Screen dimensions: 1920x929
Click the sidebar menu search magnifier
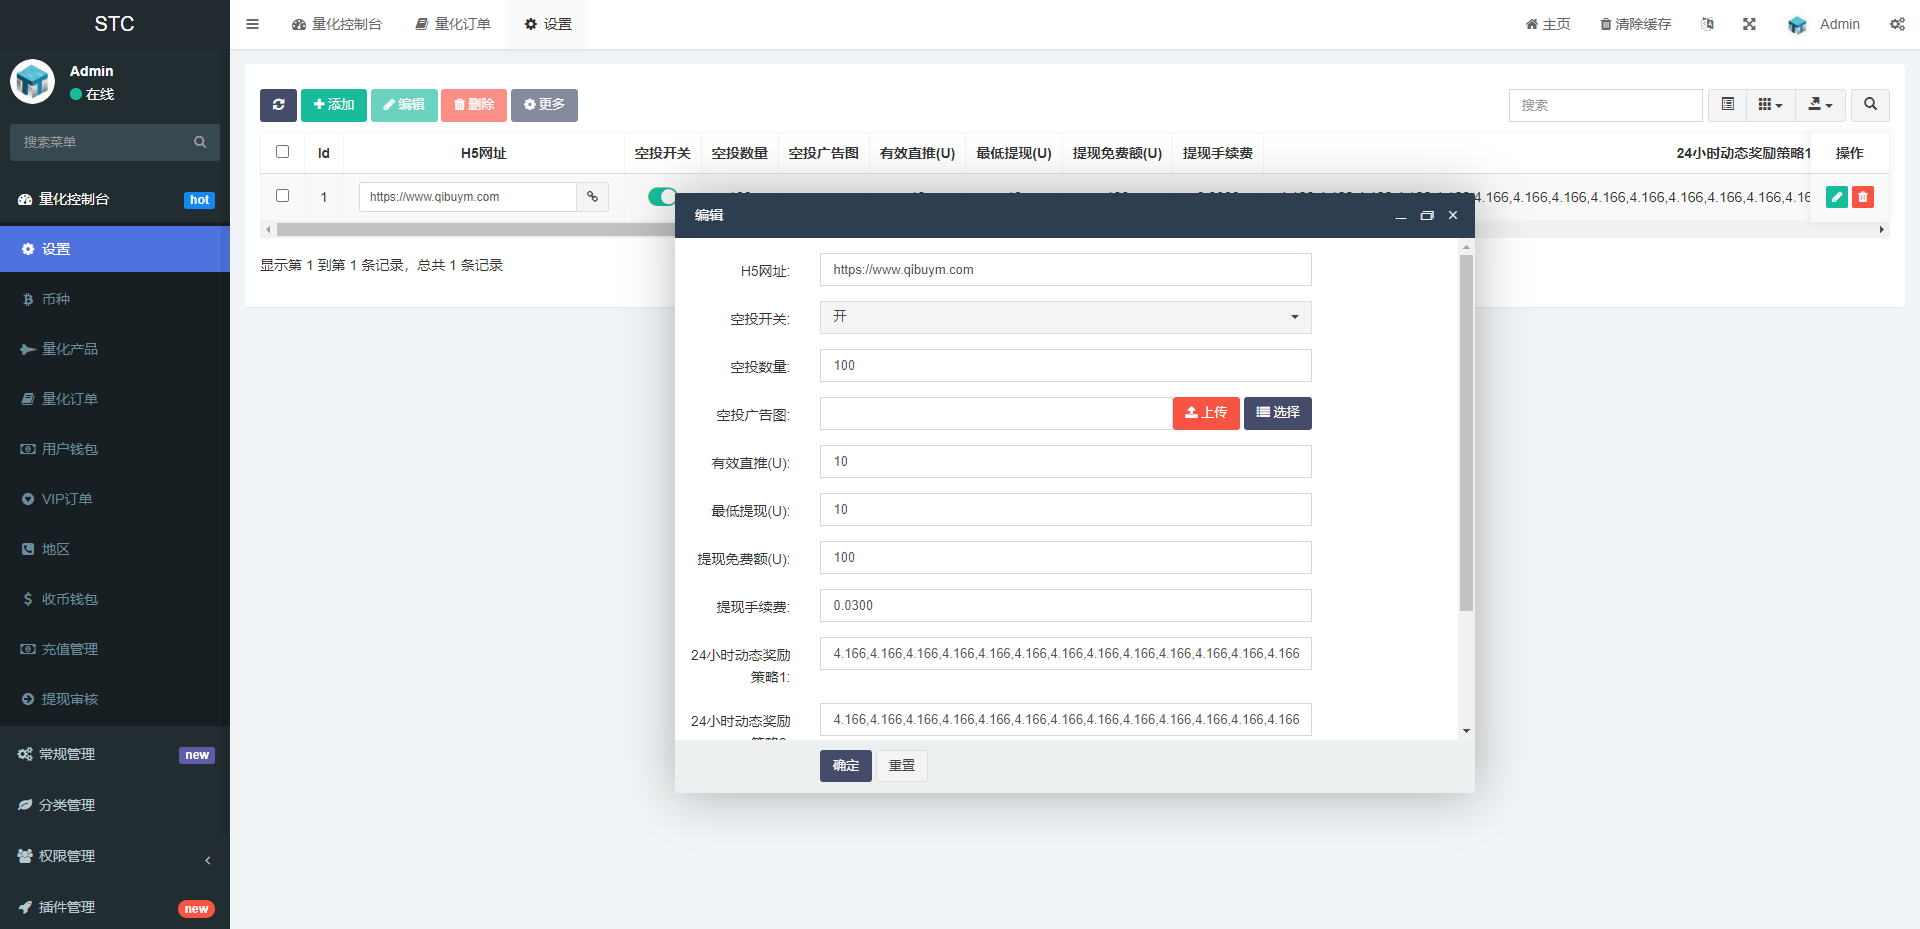click(x=200, y=142)
